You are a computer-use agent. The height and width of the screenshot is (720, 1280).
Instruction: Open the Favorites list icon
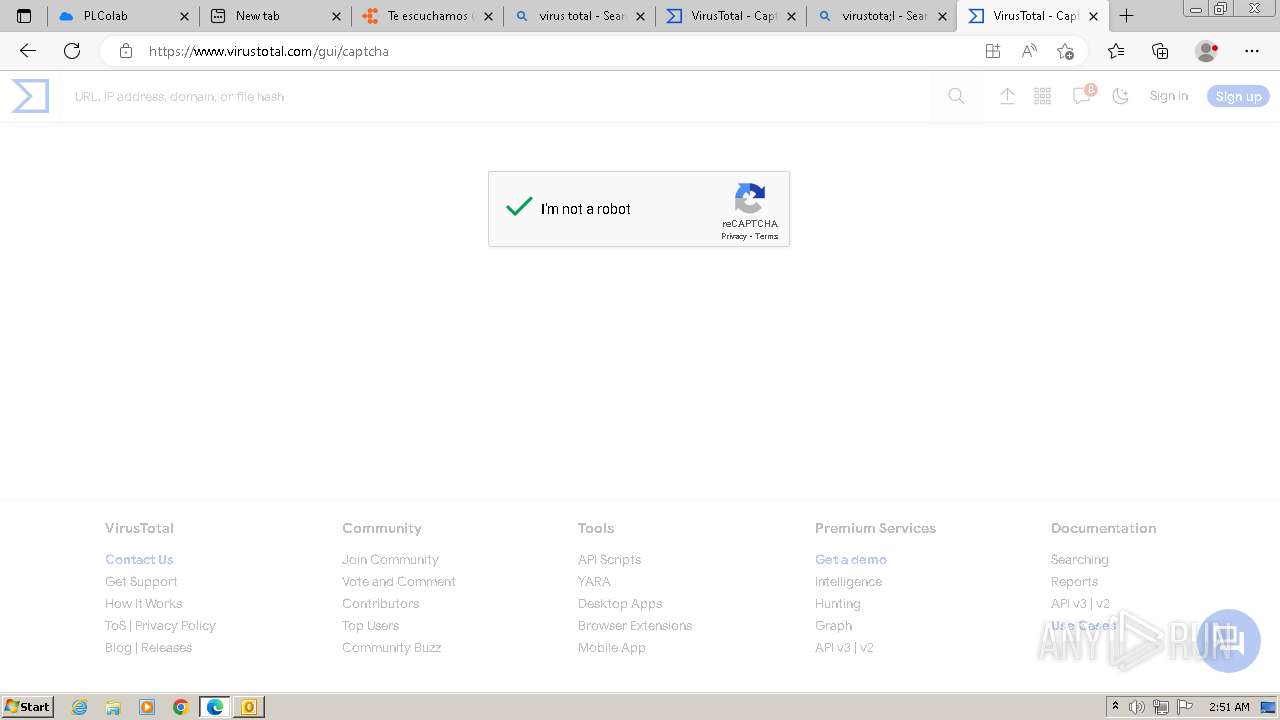(1116, 51)
